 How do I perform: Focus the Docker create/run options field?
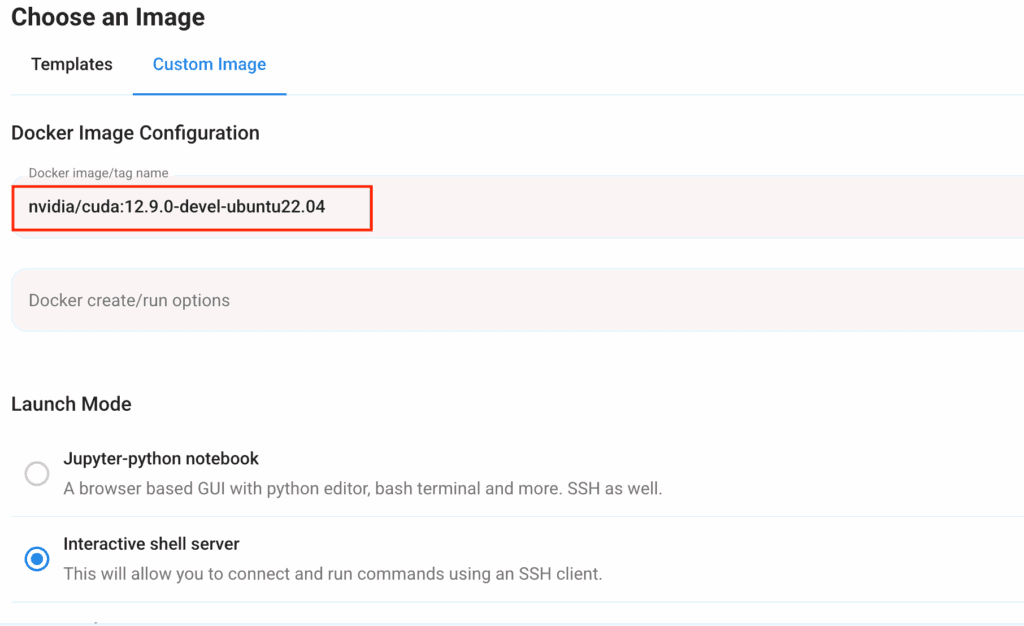coord(600,300)
